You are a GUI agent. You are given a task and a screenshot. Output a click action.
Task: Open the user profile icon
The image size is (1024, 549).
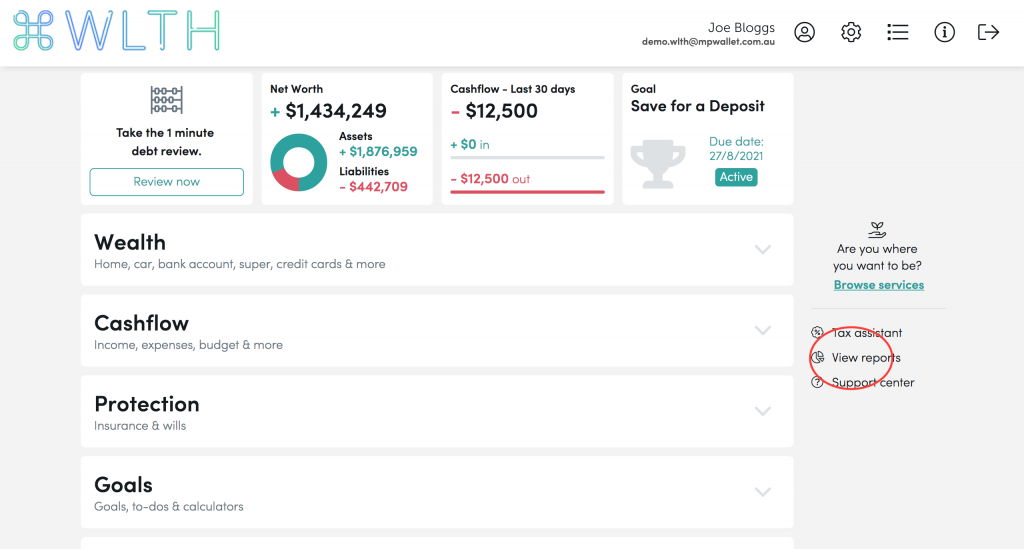[804, 32]
